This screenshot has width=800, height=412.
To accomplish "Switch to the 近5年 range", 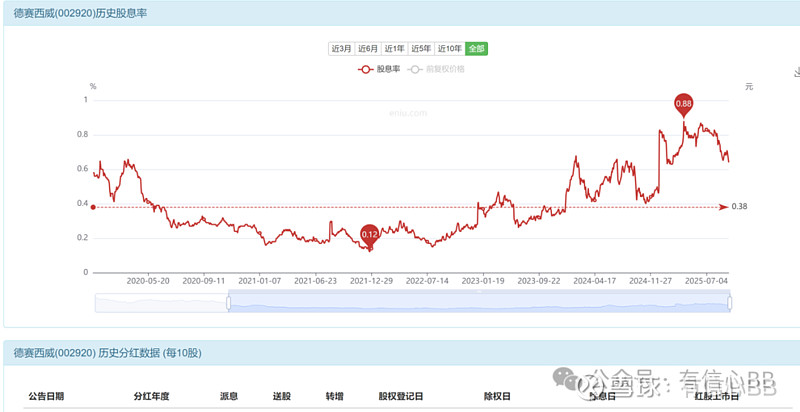I will tap(421, 49).
